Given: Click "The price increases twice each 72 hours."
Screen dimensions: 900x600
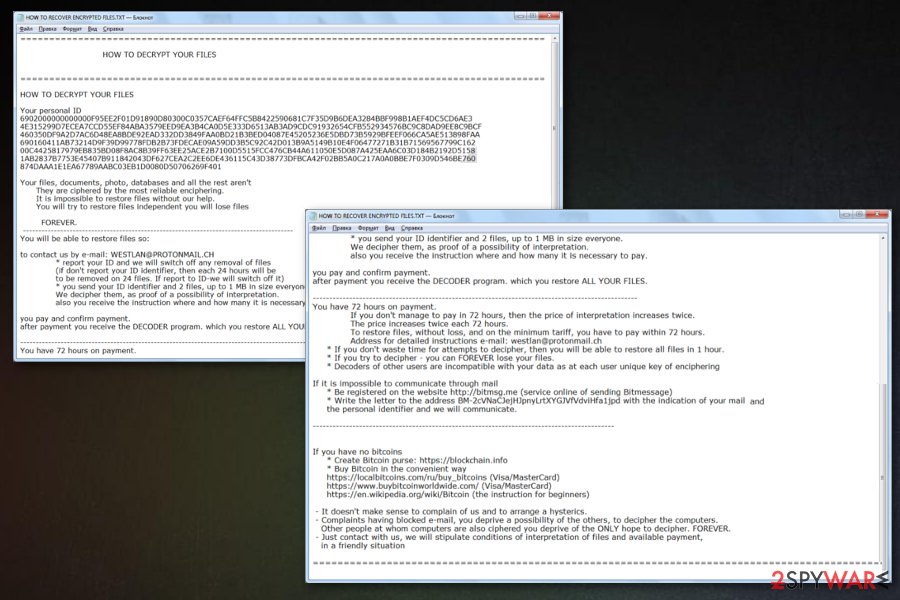Looking at the screenshot, I should tap(428, 324).
